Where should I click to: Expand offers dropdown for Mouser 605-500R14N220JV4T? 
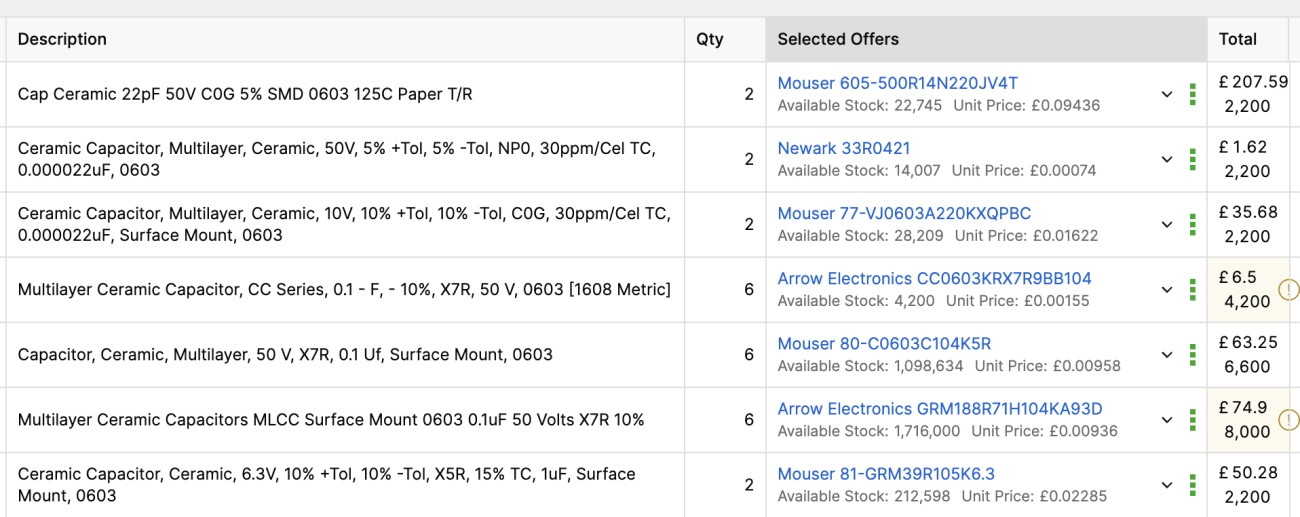[1166, 95]
